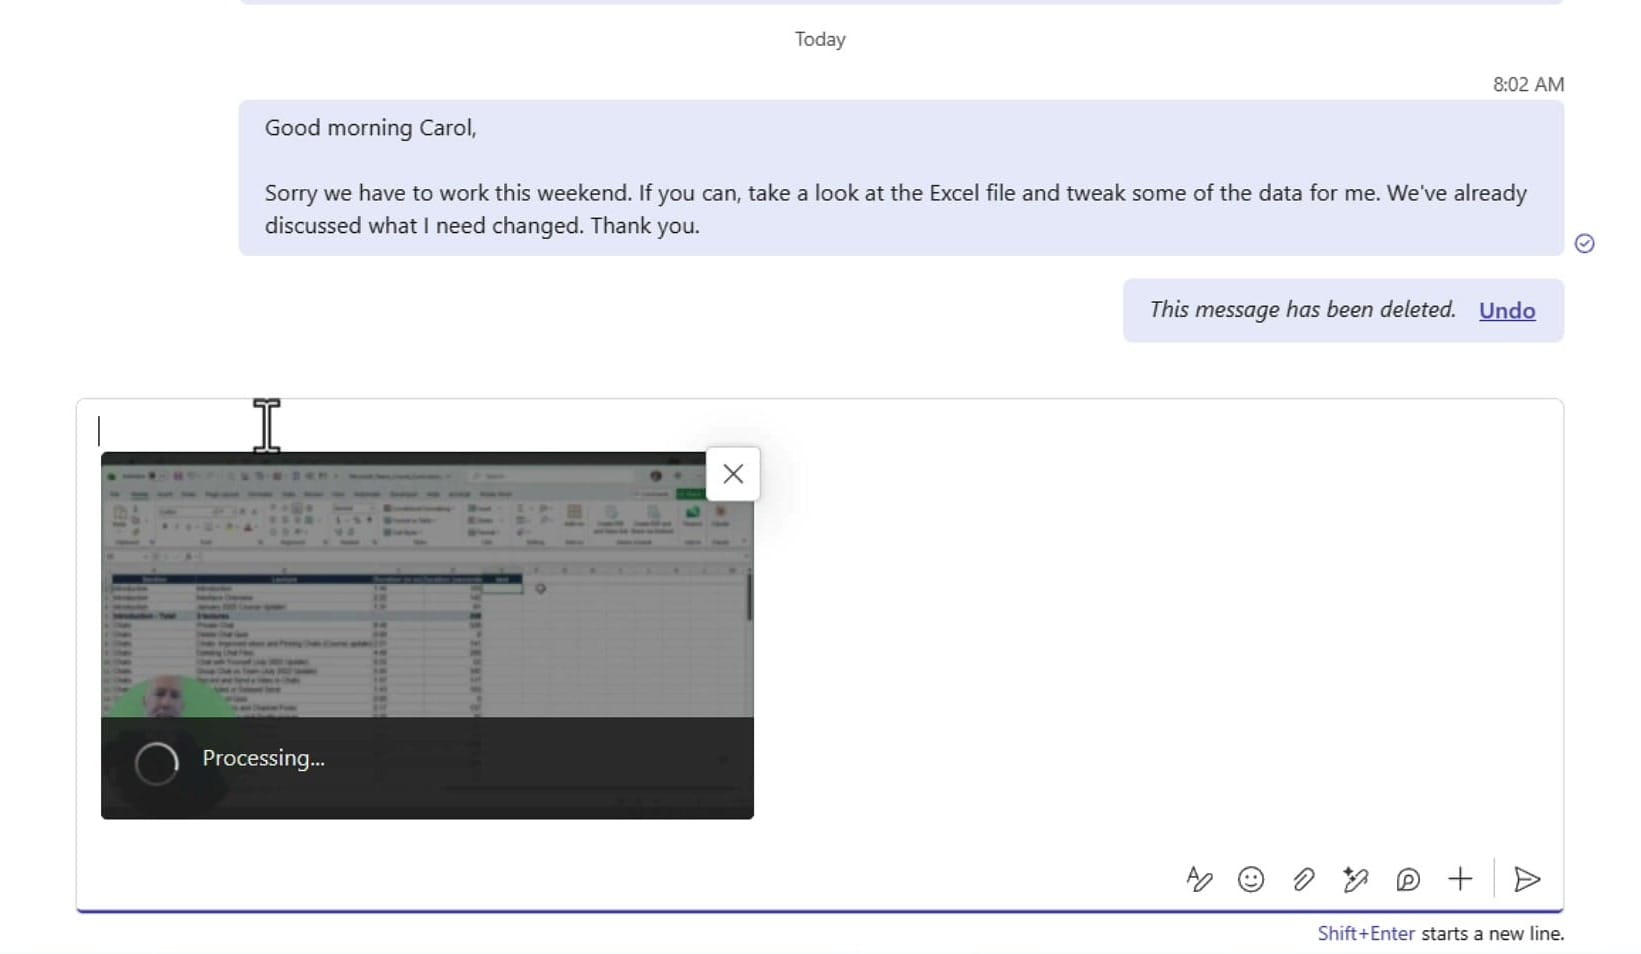Click the video clip thumbnail being processed
This screenshot has height=954, width=1641.
427,635
